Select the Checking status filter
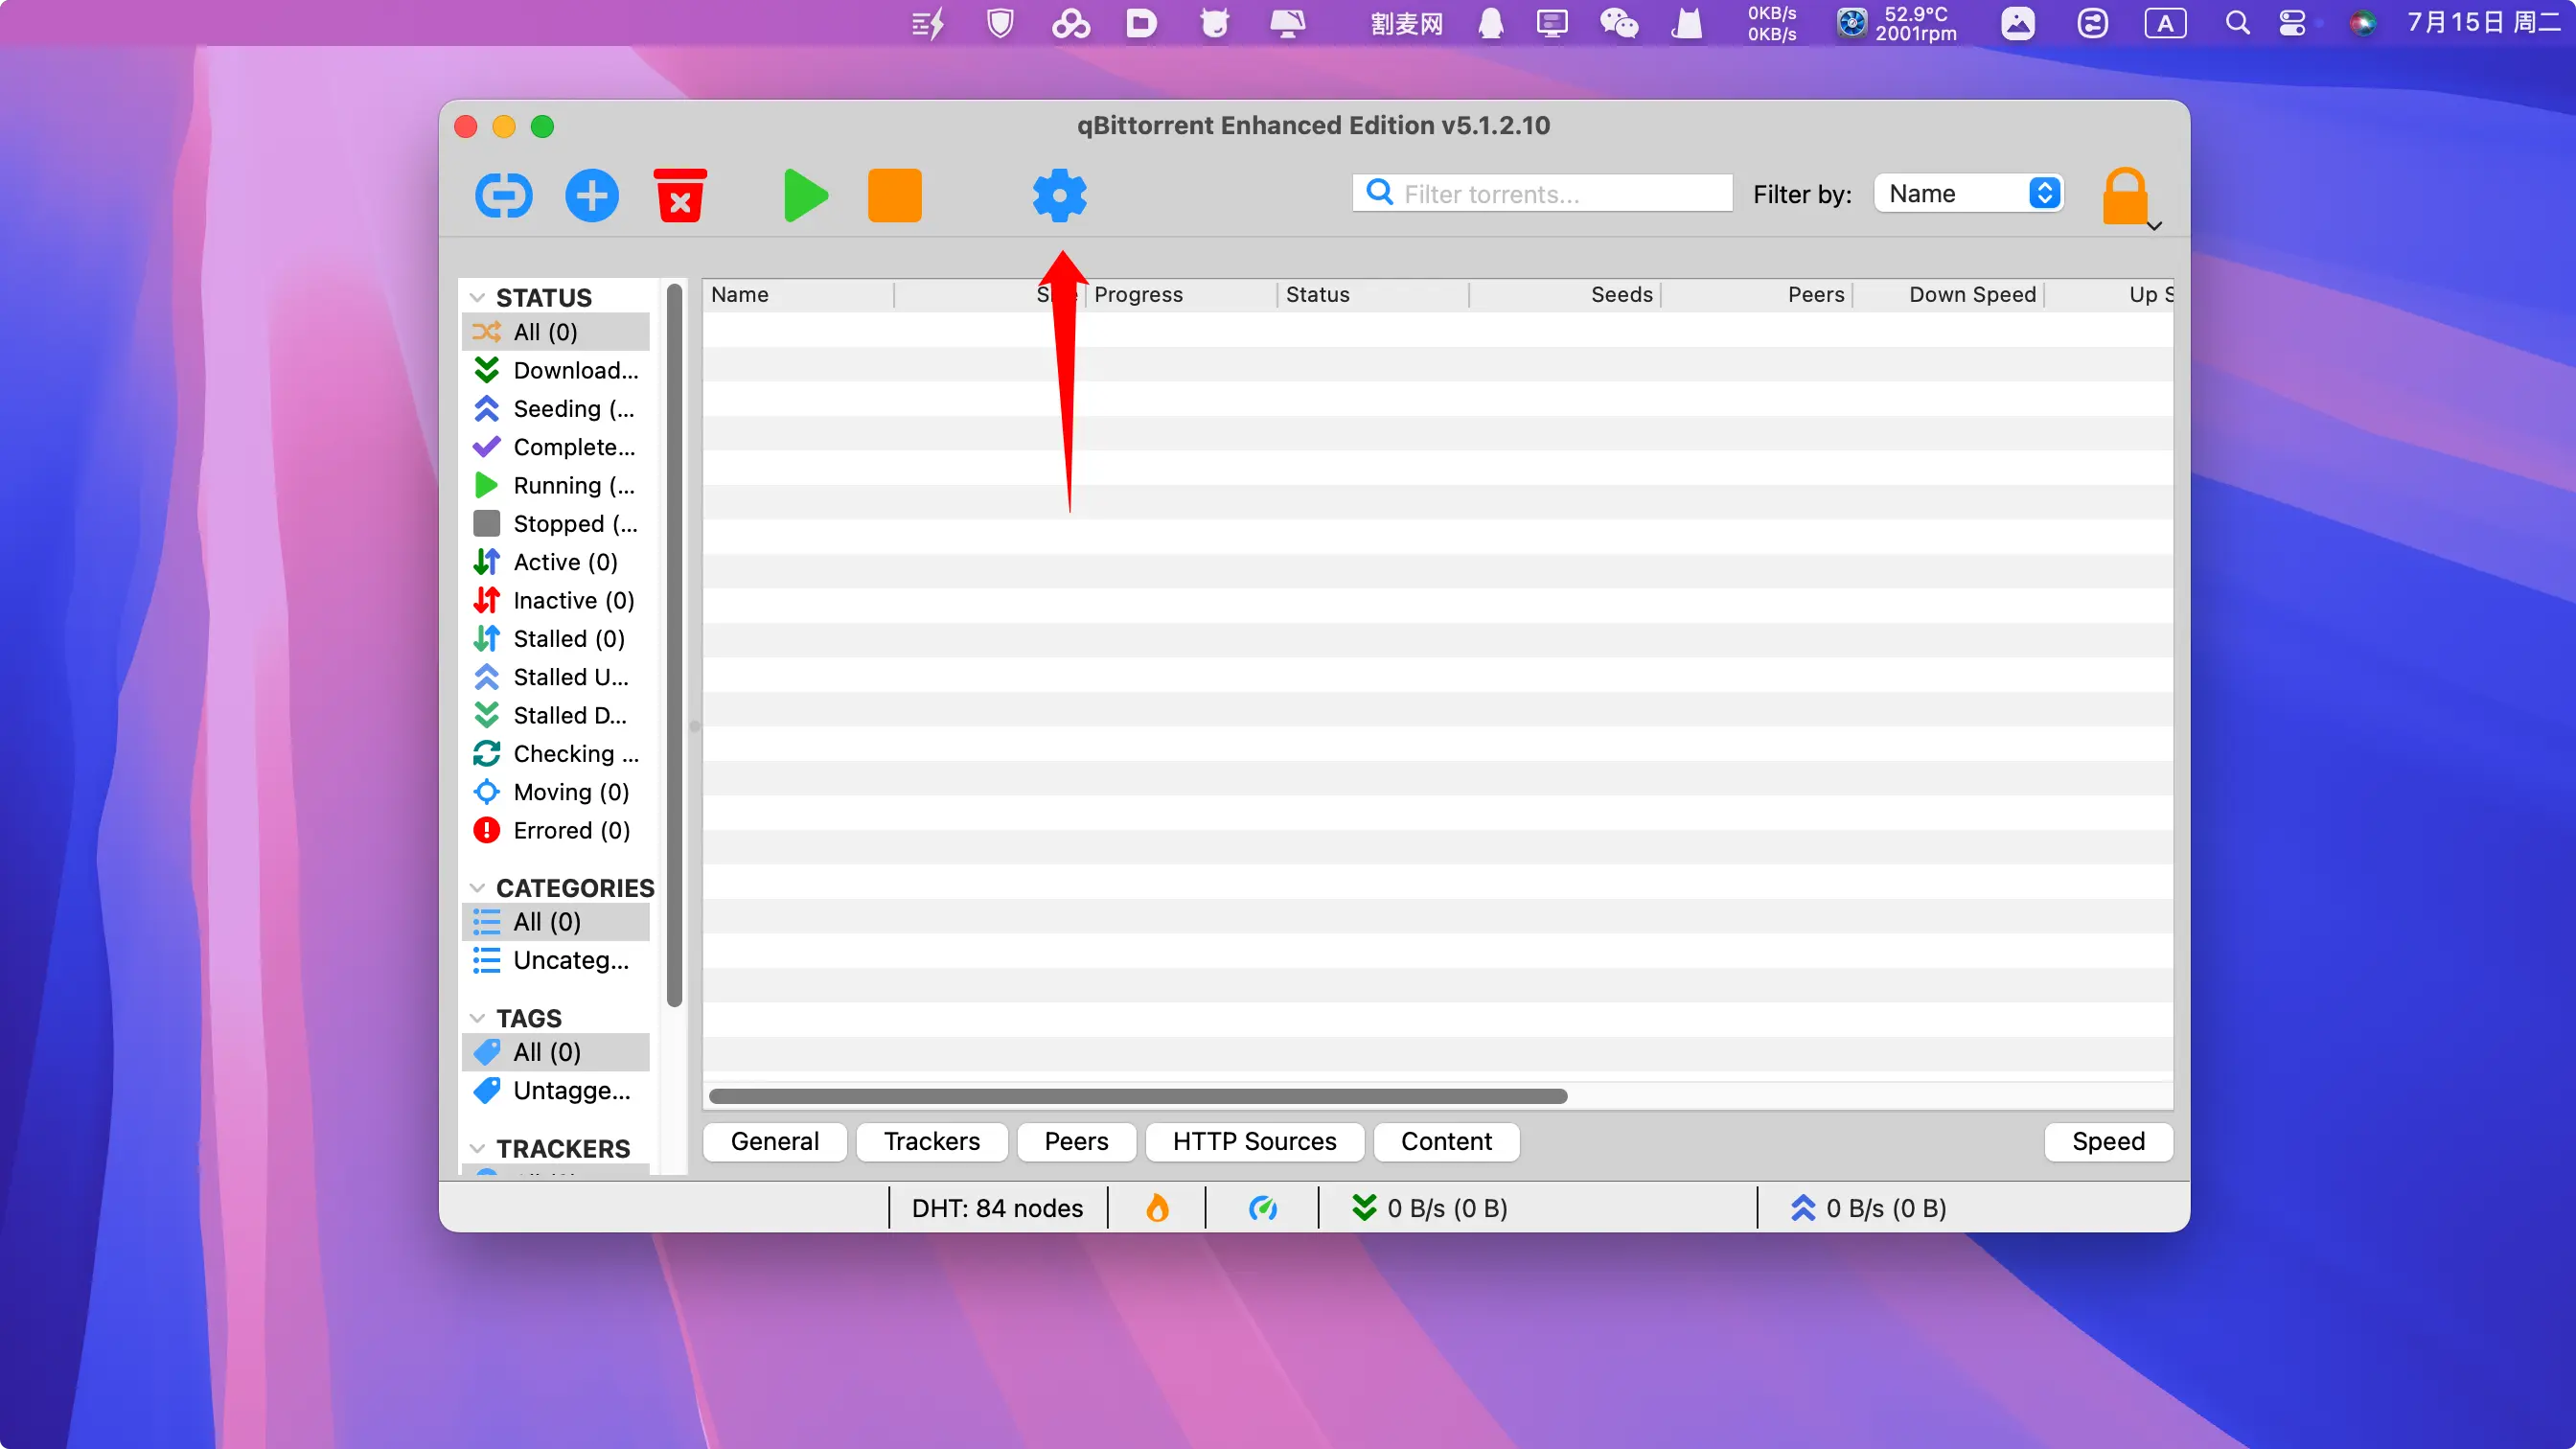The width and height of the screenshot is (2576, 1449). pos(556,754)
